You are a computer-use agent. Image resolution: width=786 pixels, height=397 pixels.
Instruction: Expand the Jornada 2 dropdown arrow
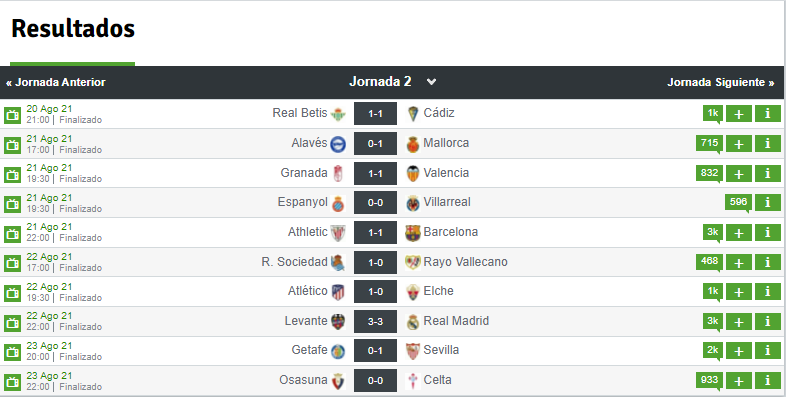pyautogui.click(x=431, y=82)
